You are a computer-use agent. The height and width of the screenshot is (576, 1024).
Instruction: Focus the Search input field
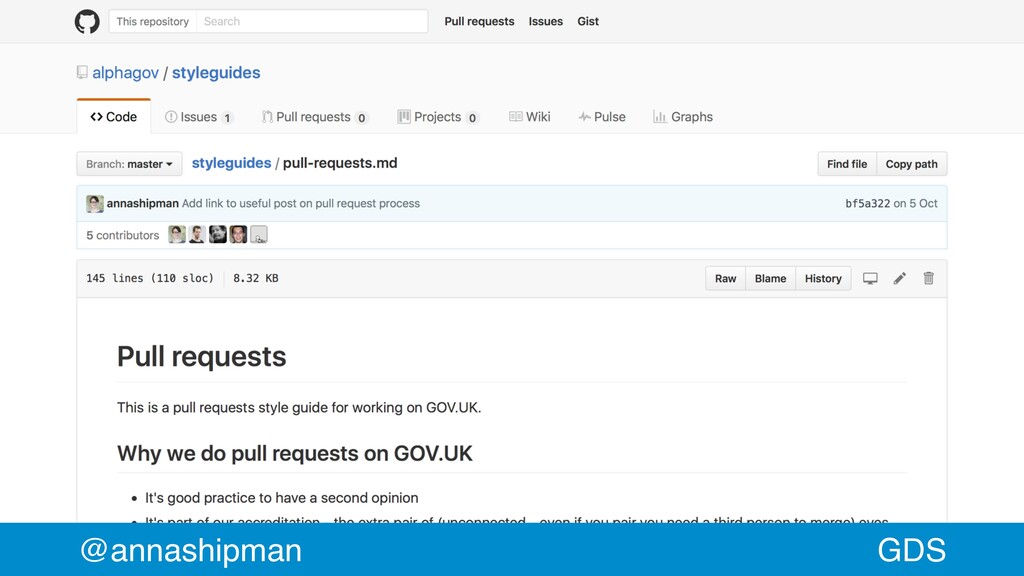(312, 22)
